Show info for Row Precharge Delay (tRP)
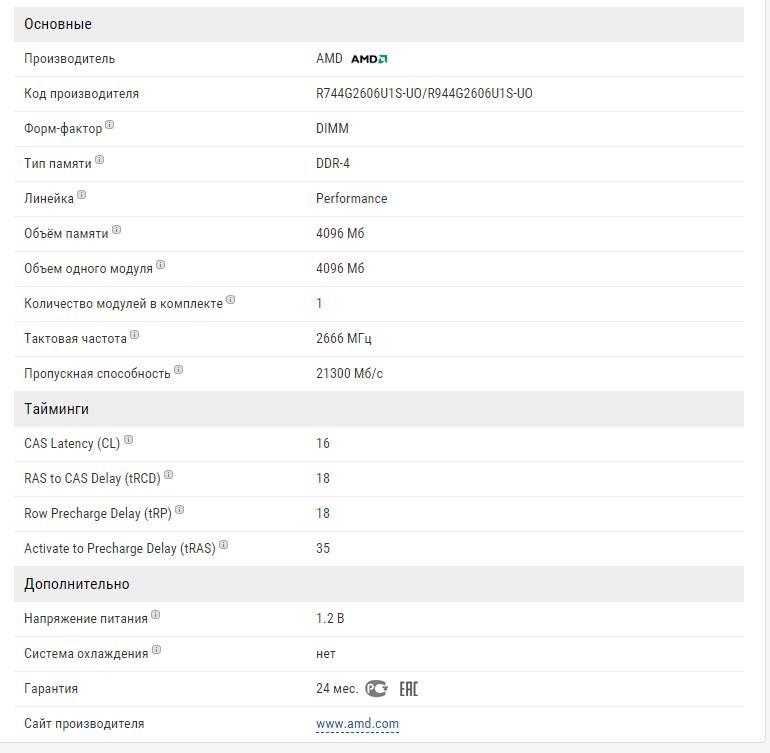Screen dimensions: 770x753 179,510
